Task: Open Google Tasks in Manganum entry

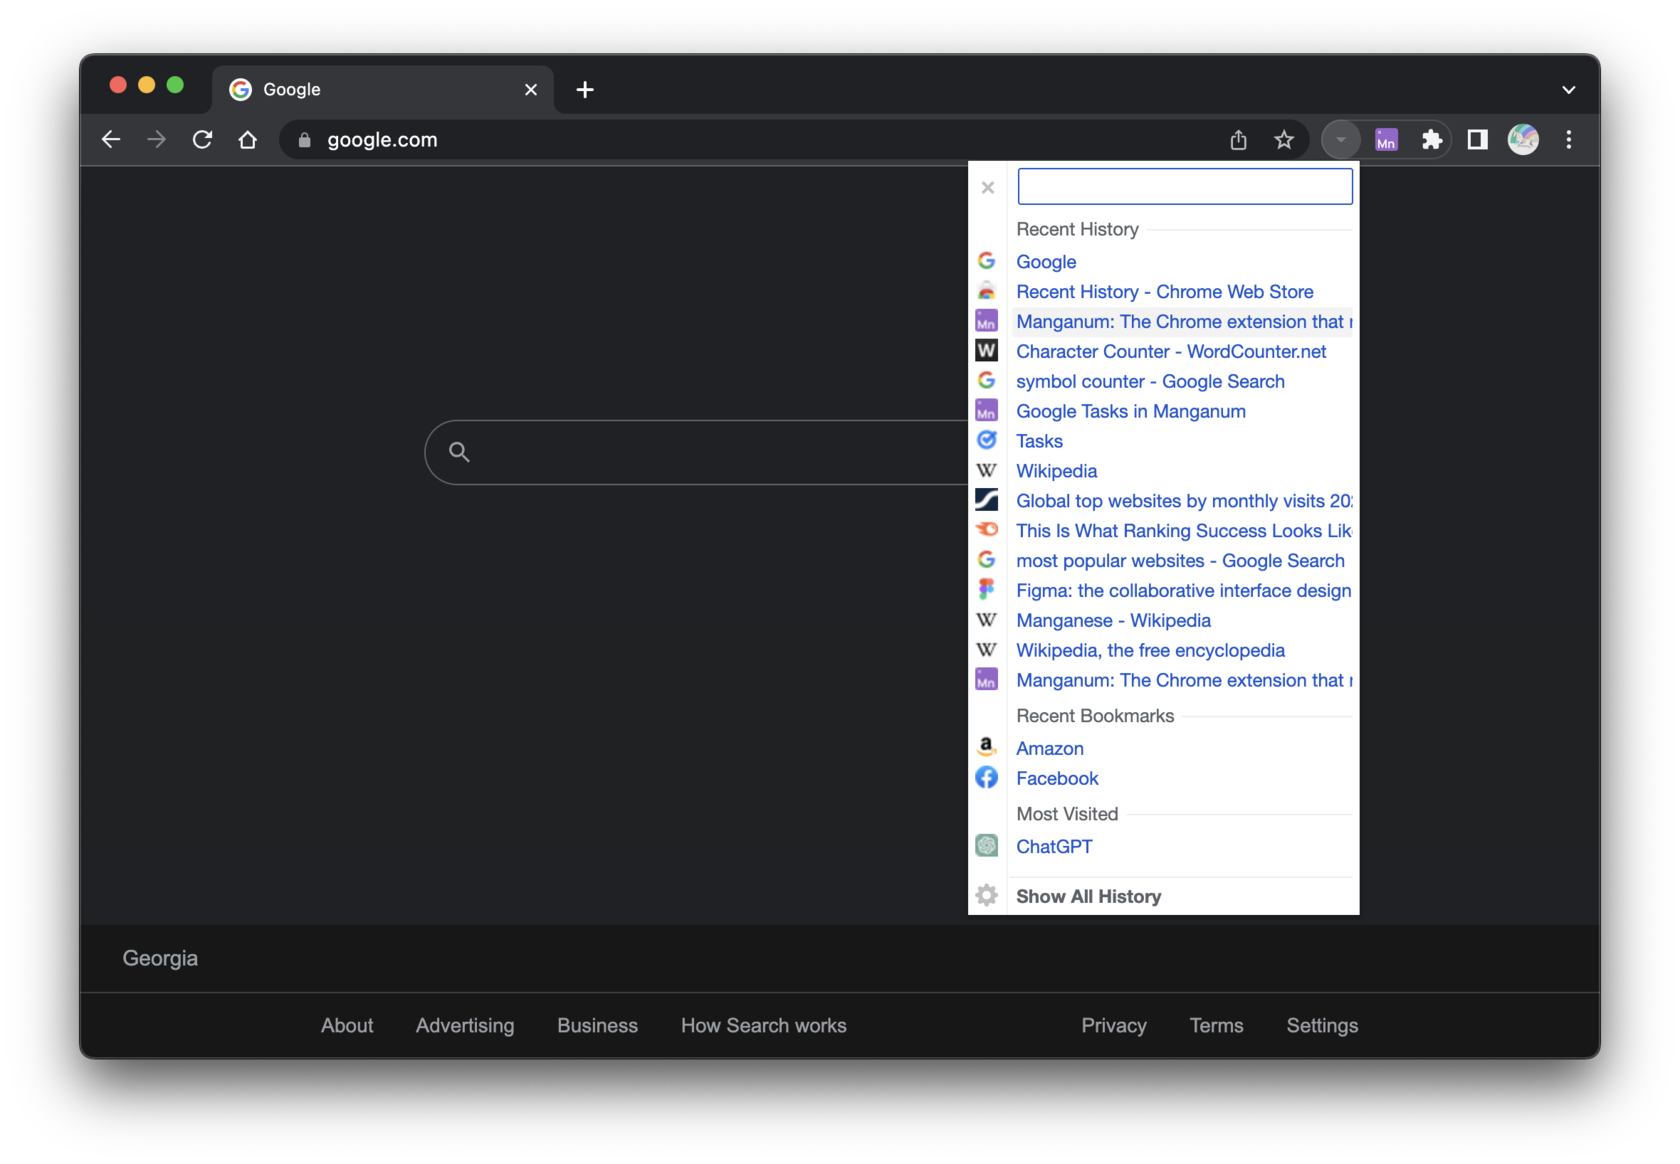Action: [1131, 412]
